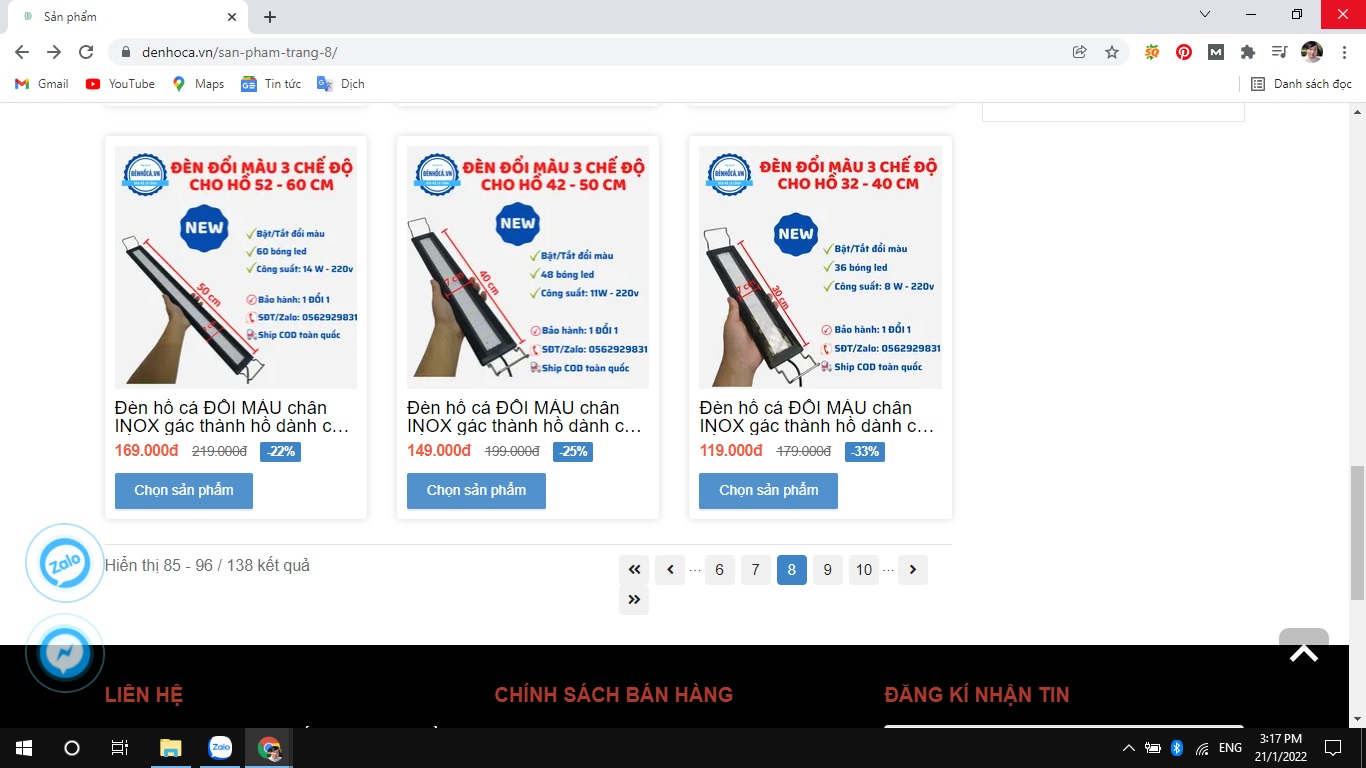Expand the tab search chevron
The image size is (1366, 768).
(x=1205, y=15)
